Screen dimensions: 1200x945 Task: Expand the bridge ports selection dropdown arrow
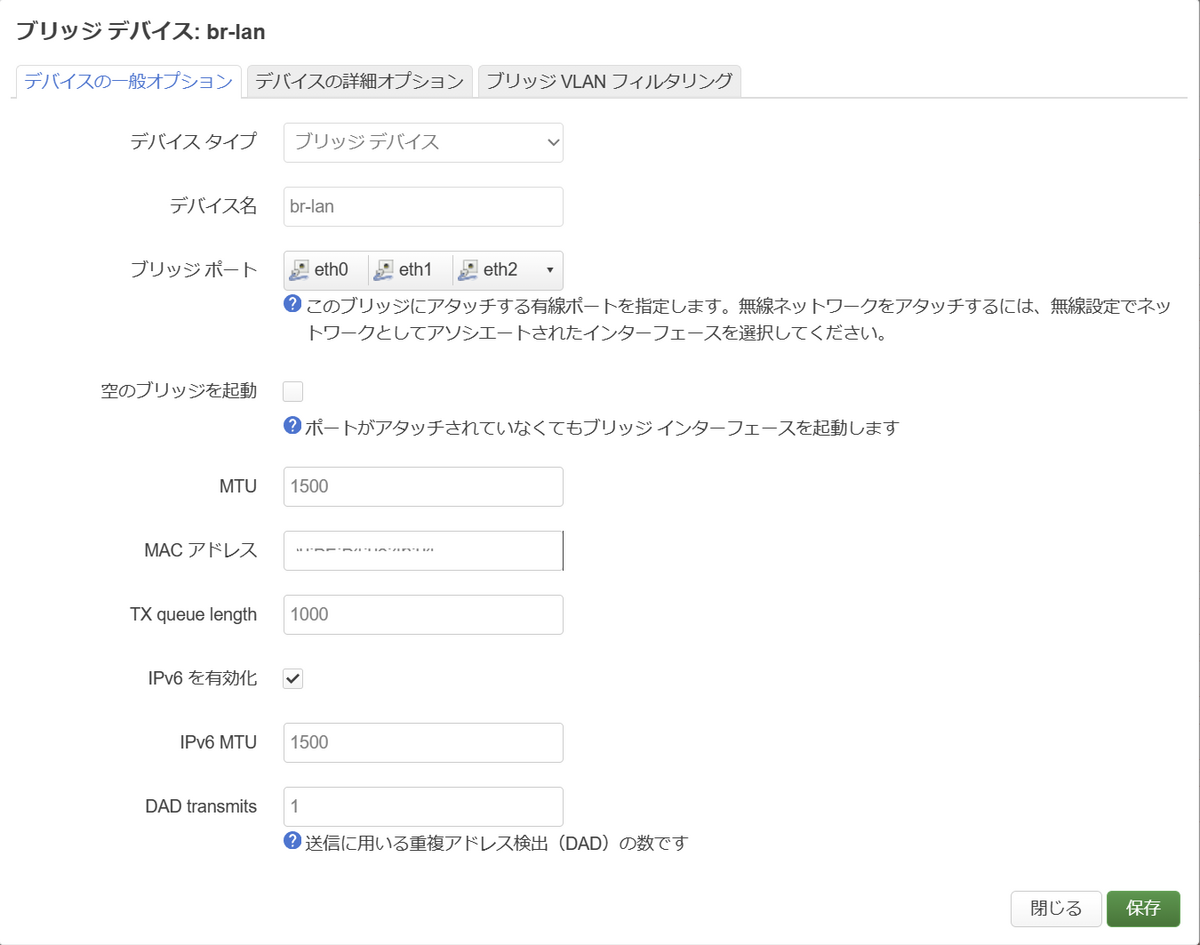(x=548, y=269)
